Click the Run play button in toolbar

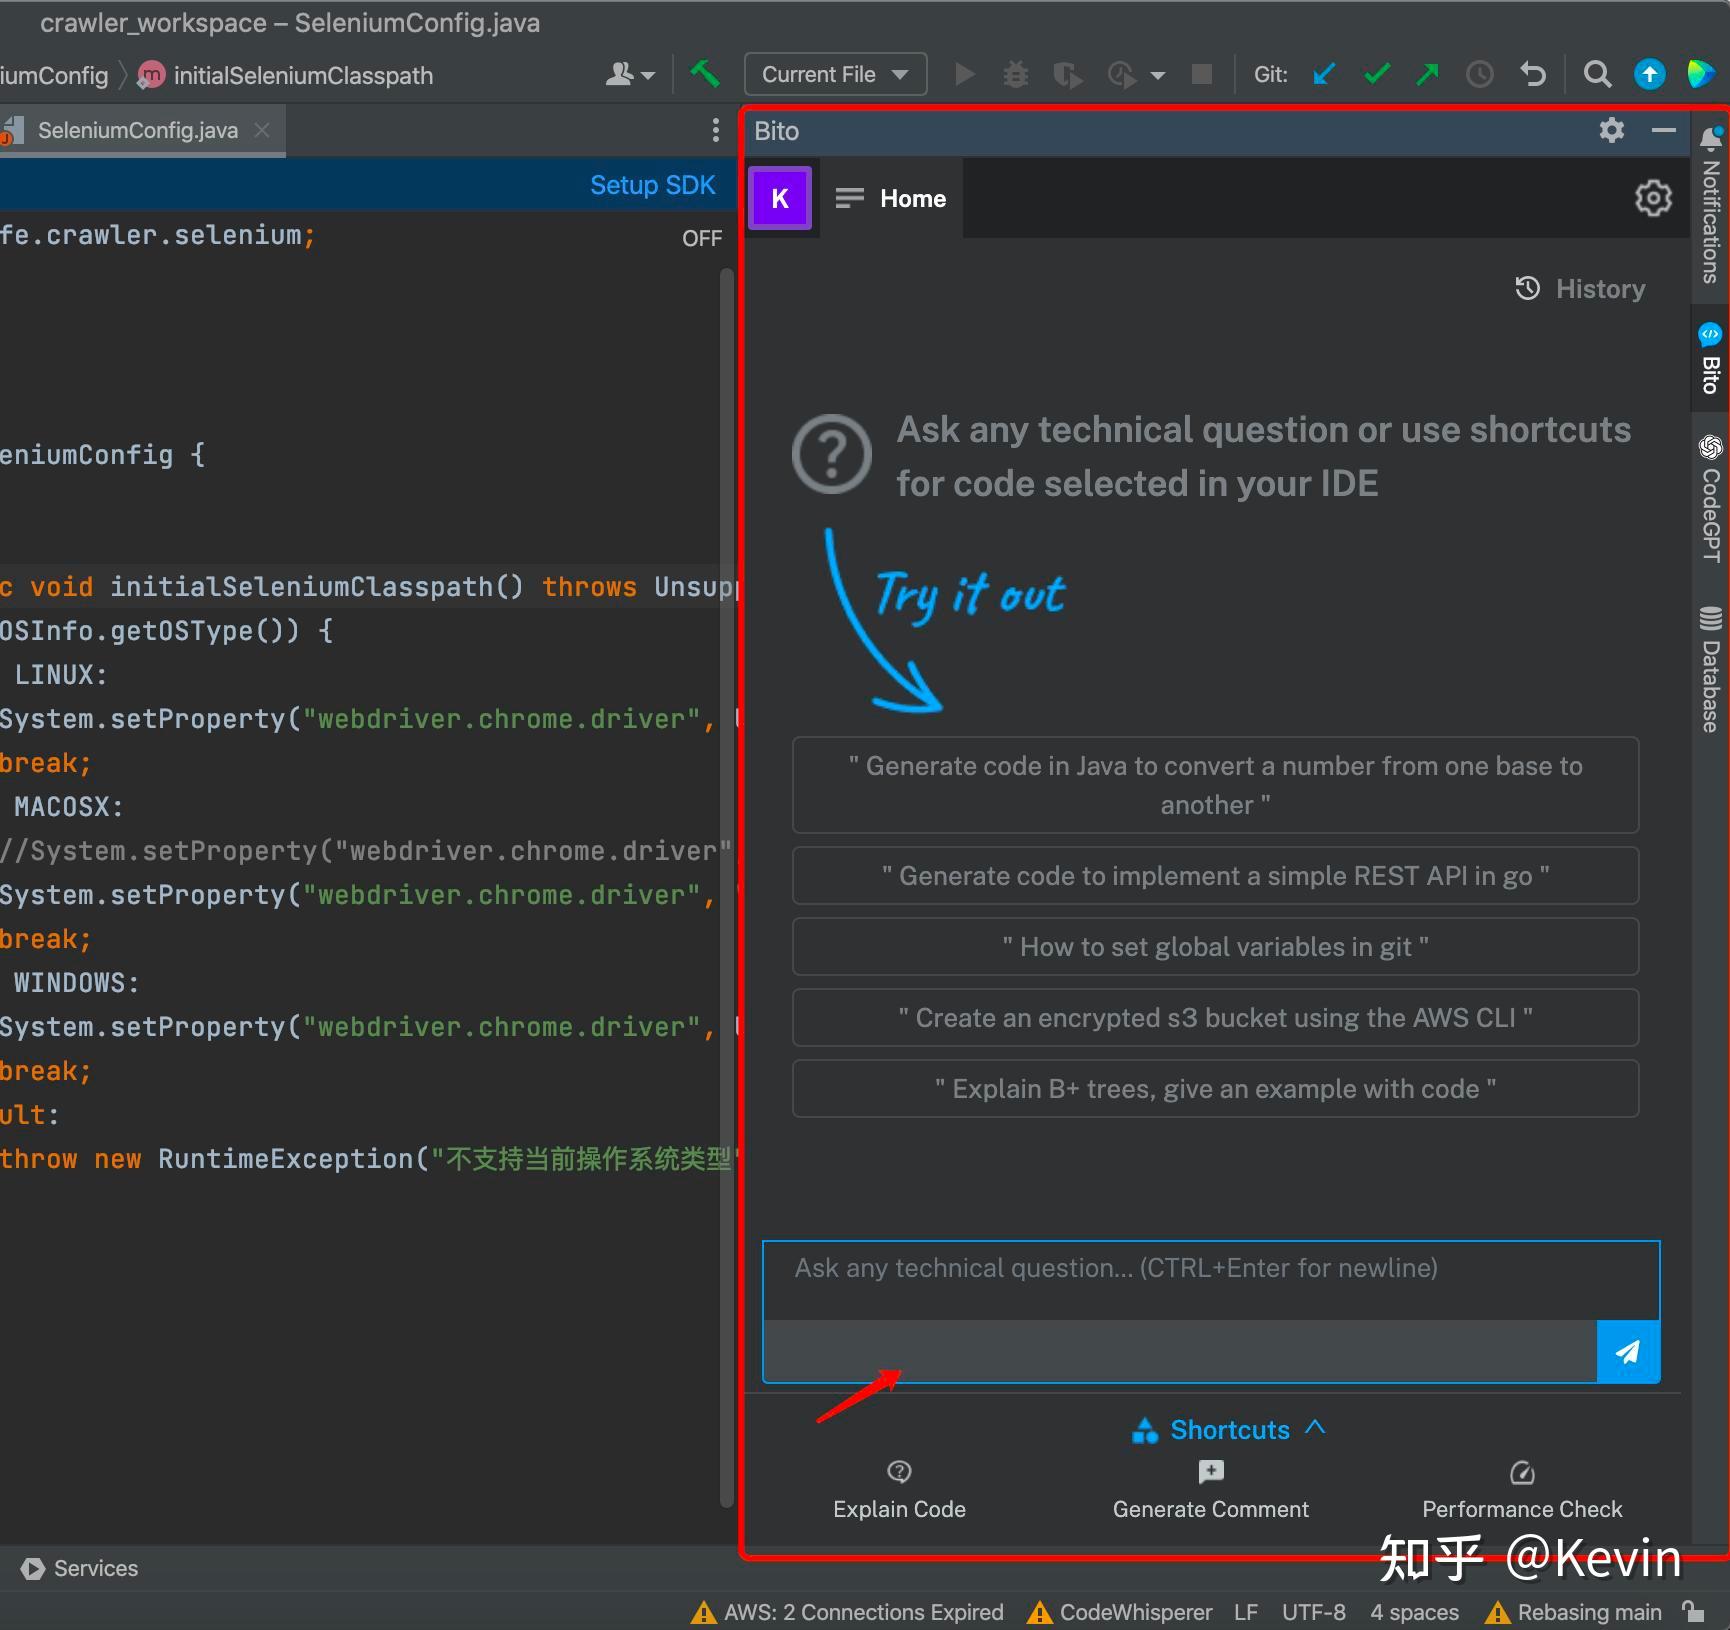point(965,74)
